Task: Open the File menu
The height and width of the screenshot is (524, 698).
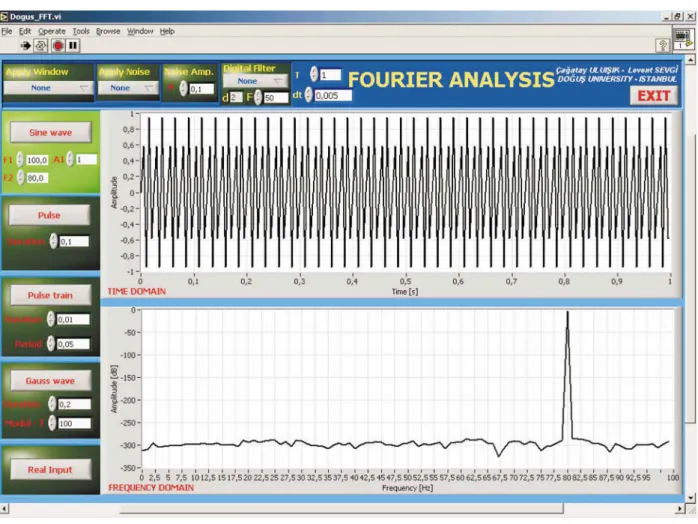Action: [7, 31]
